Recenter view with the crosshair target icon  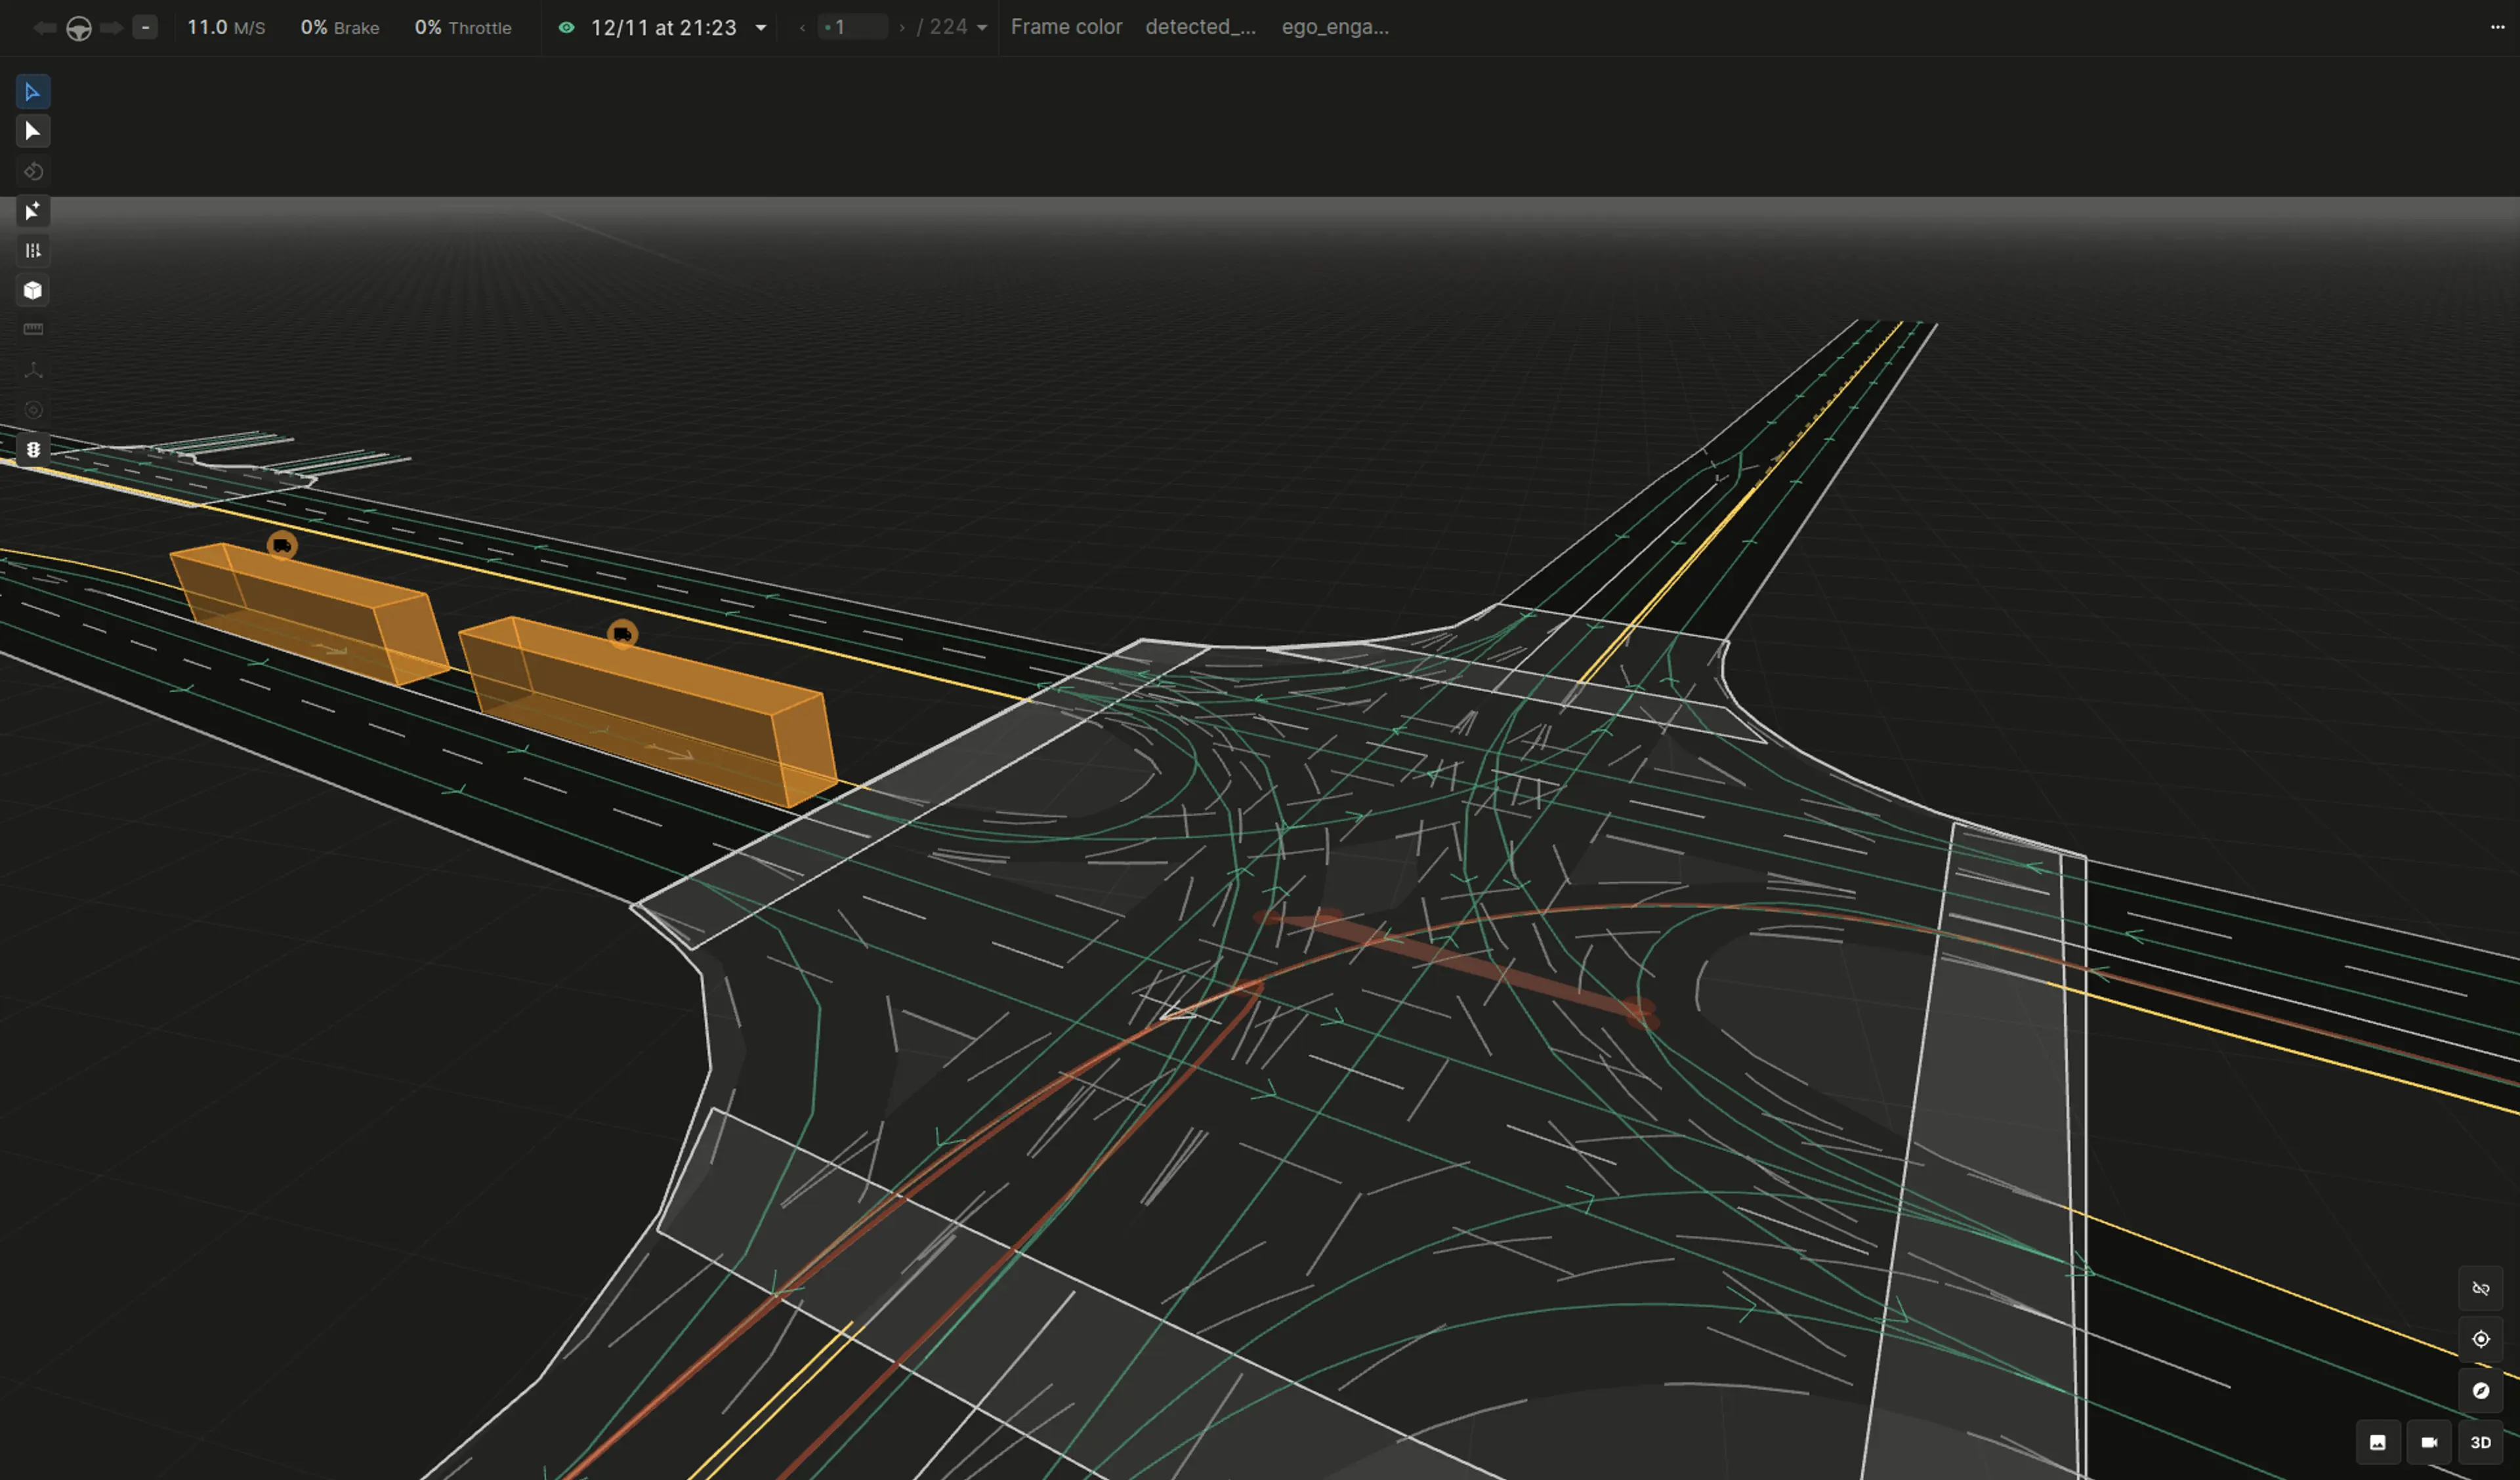pyautogui.click(x=2480, y=1339)
